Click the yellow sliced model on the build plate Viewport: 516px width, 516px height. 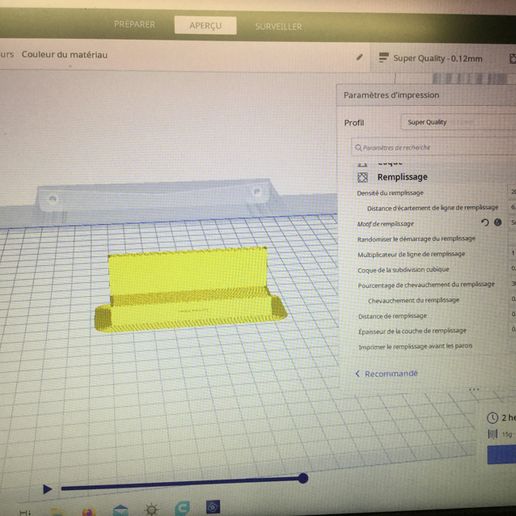point(190,290)
